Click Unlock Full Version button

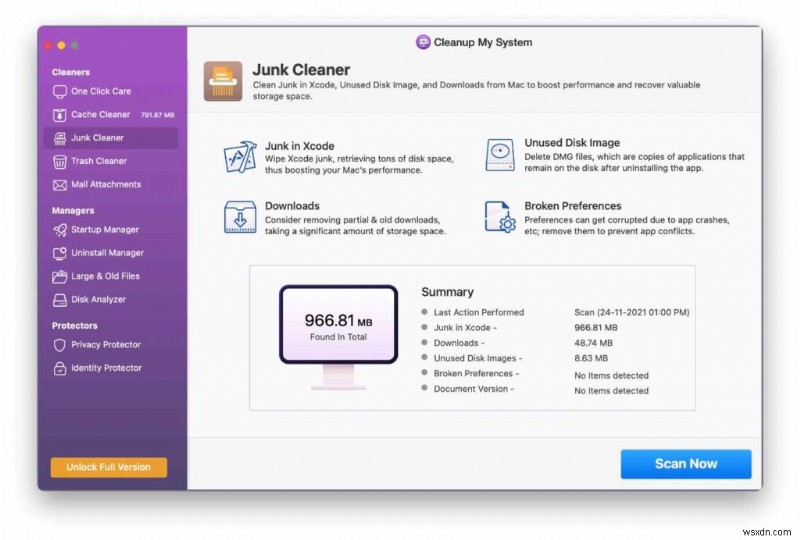(x=109, y=467)
